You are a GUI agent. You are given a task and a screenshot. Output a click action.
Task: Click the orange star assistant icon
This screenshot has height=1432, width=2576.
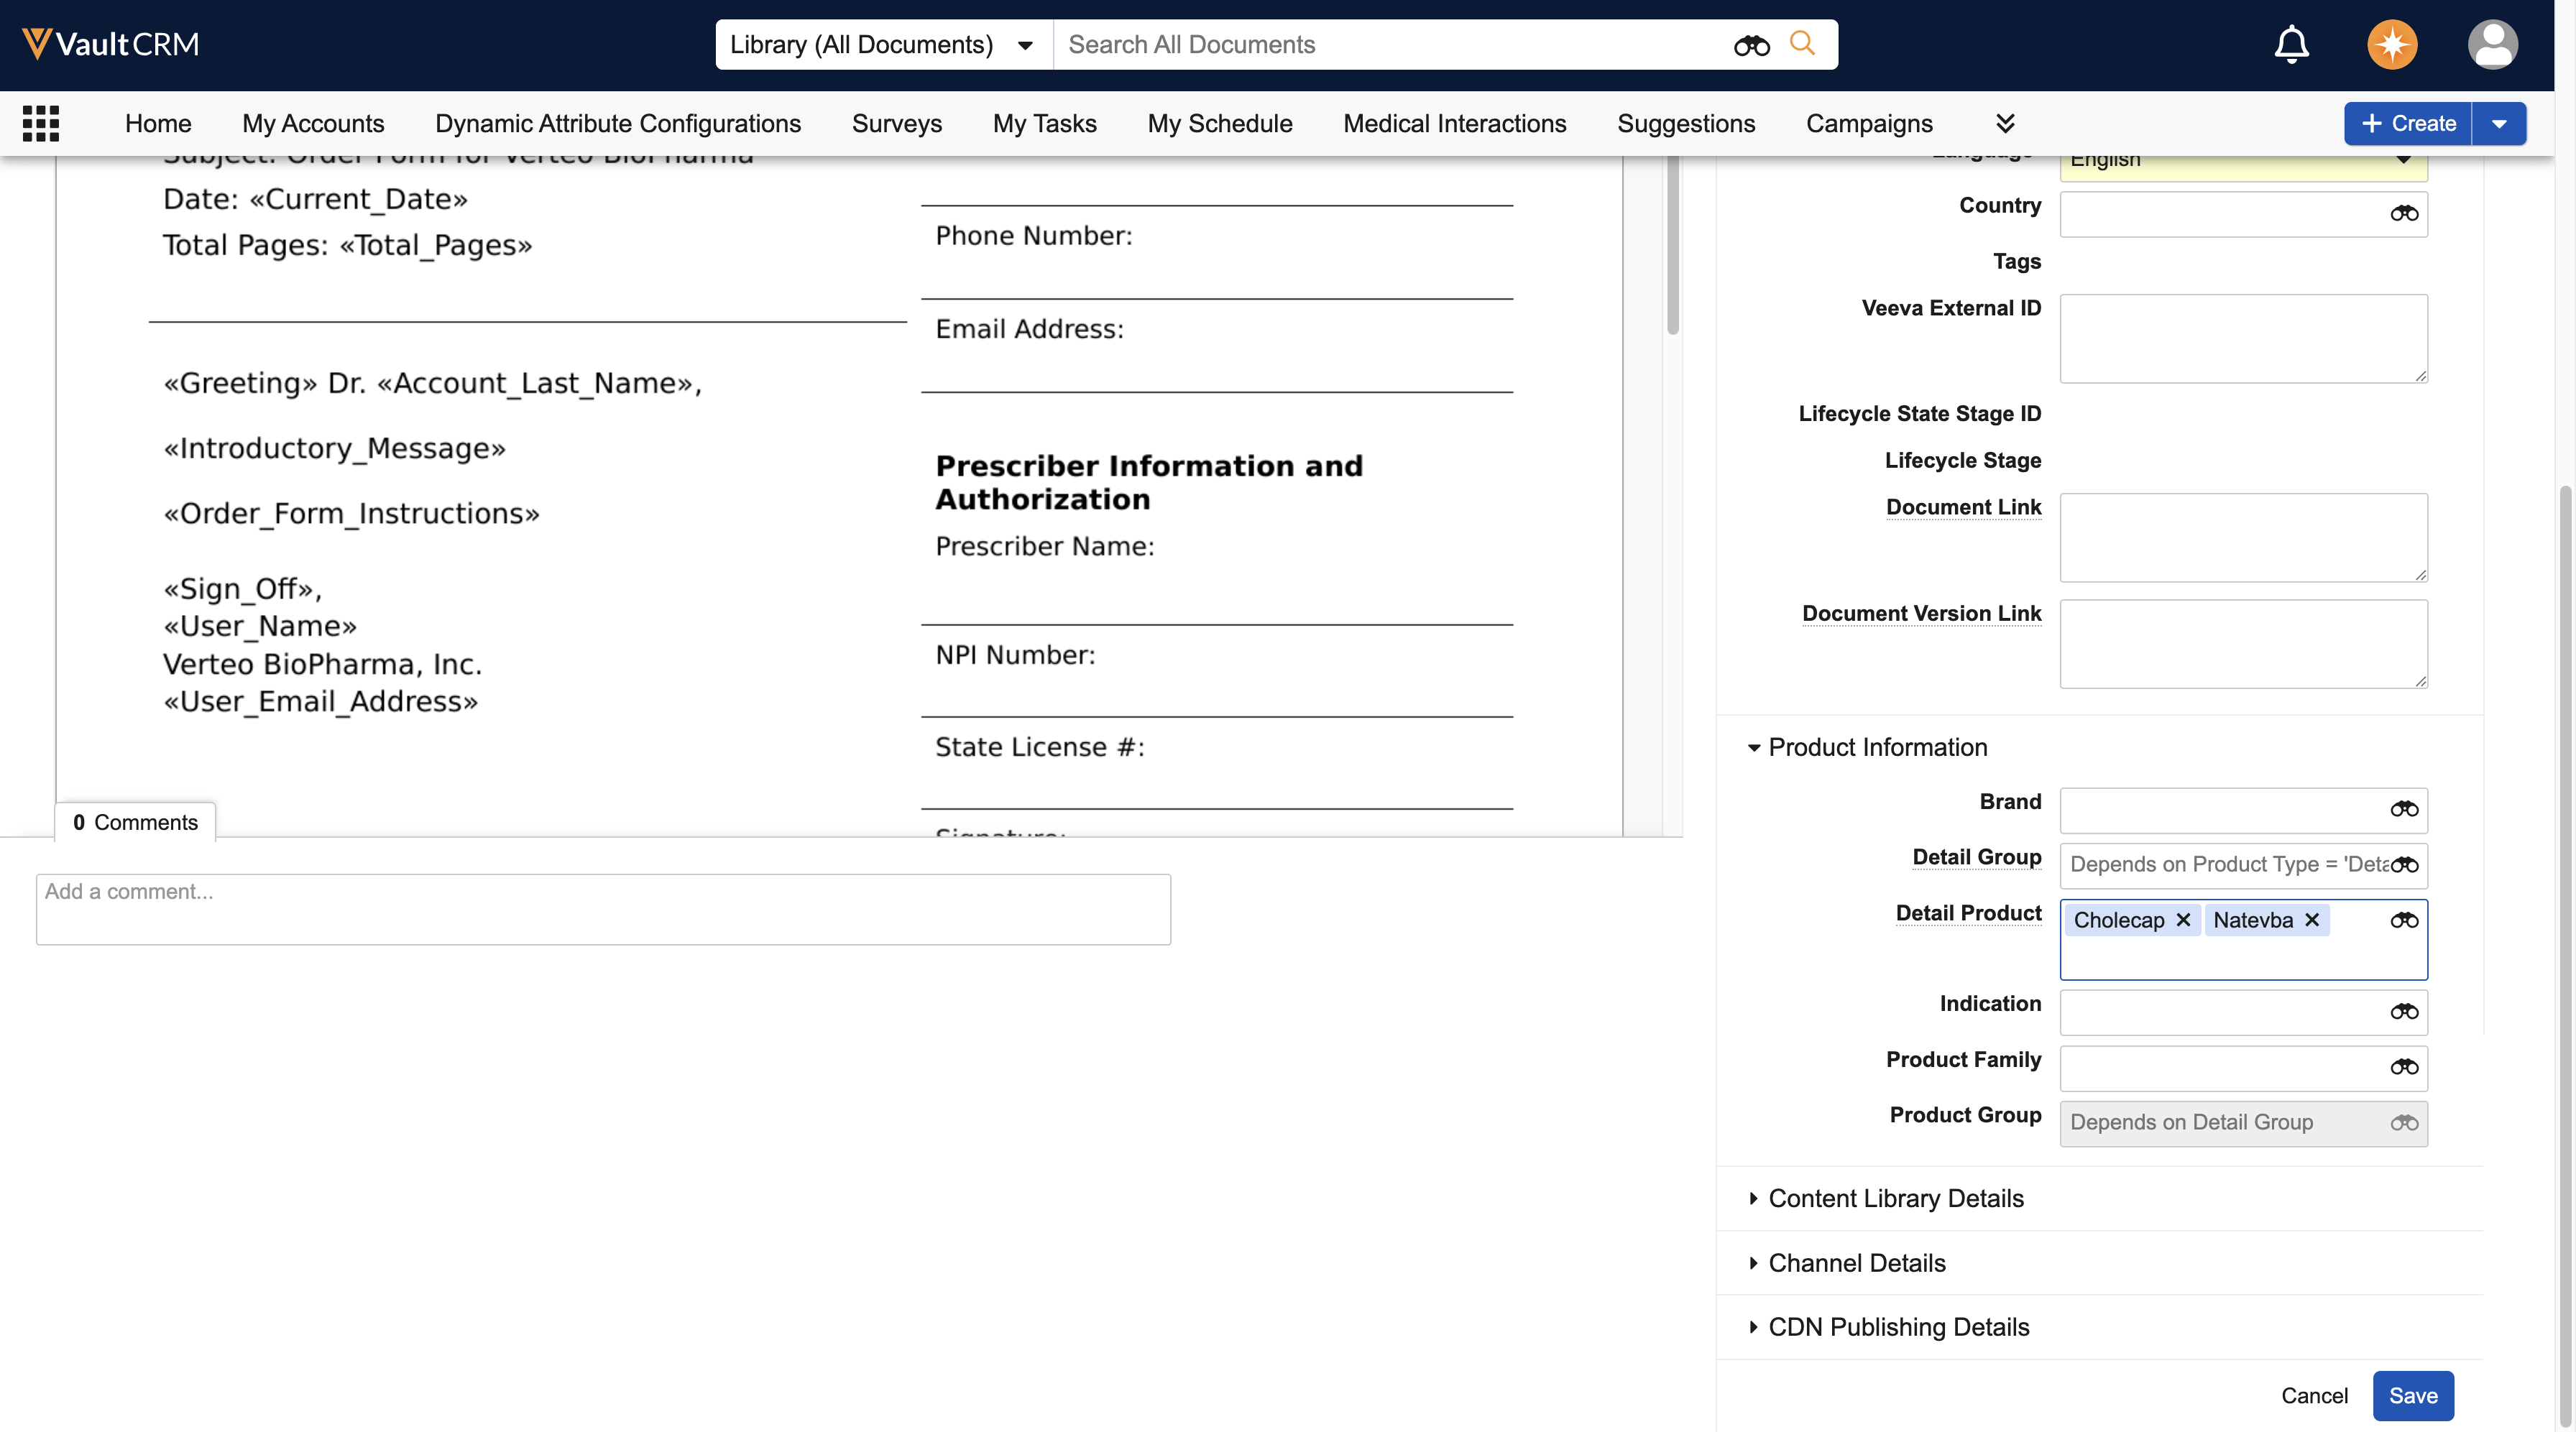pos(2391,44)
